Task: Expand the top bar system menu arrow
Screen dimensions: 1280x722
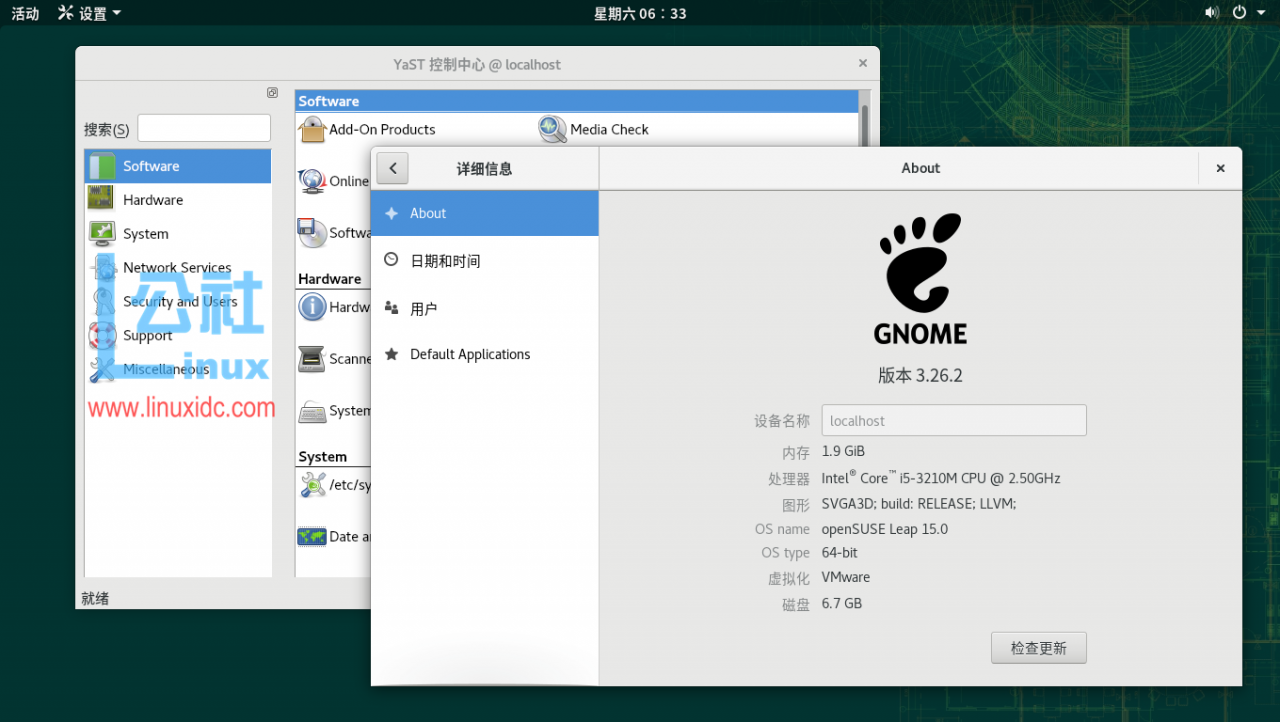Action: tap(1261, 13)
